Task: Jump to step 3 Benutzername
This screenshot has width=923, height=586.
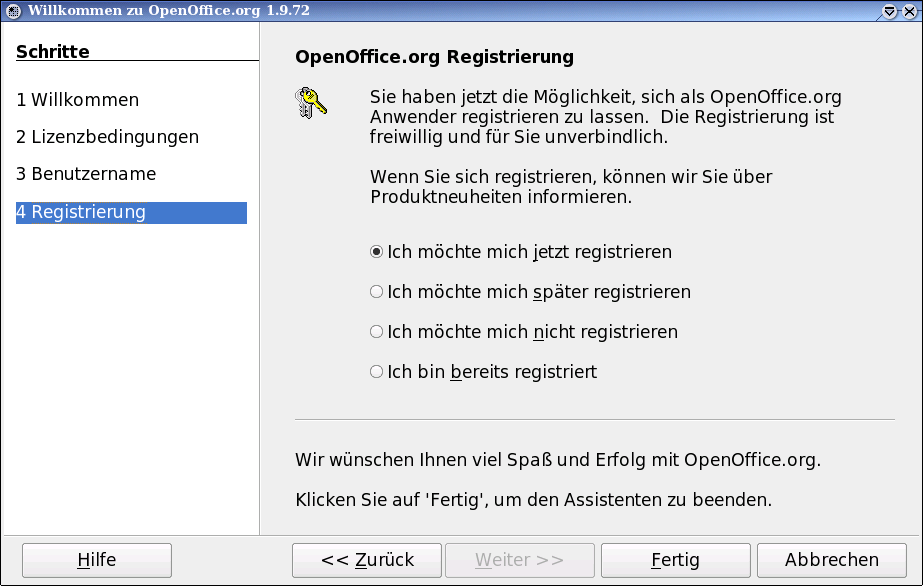Action: click(x=86, y=174)
